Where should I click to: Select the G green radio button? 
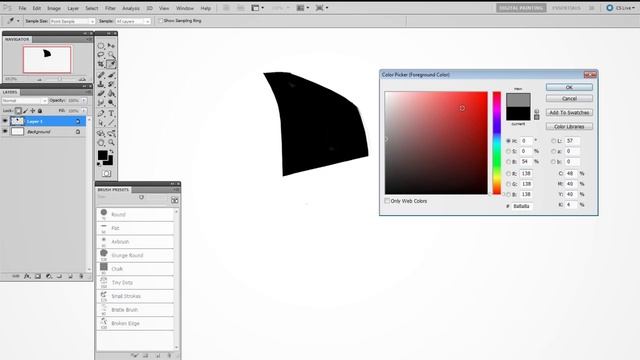coord(509,184)
